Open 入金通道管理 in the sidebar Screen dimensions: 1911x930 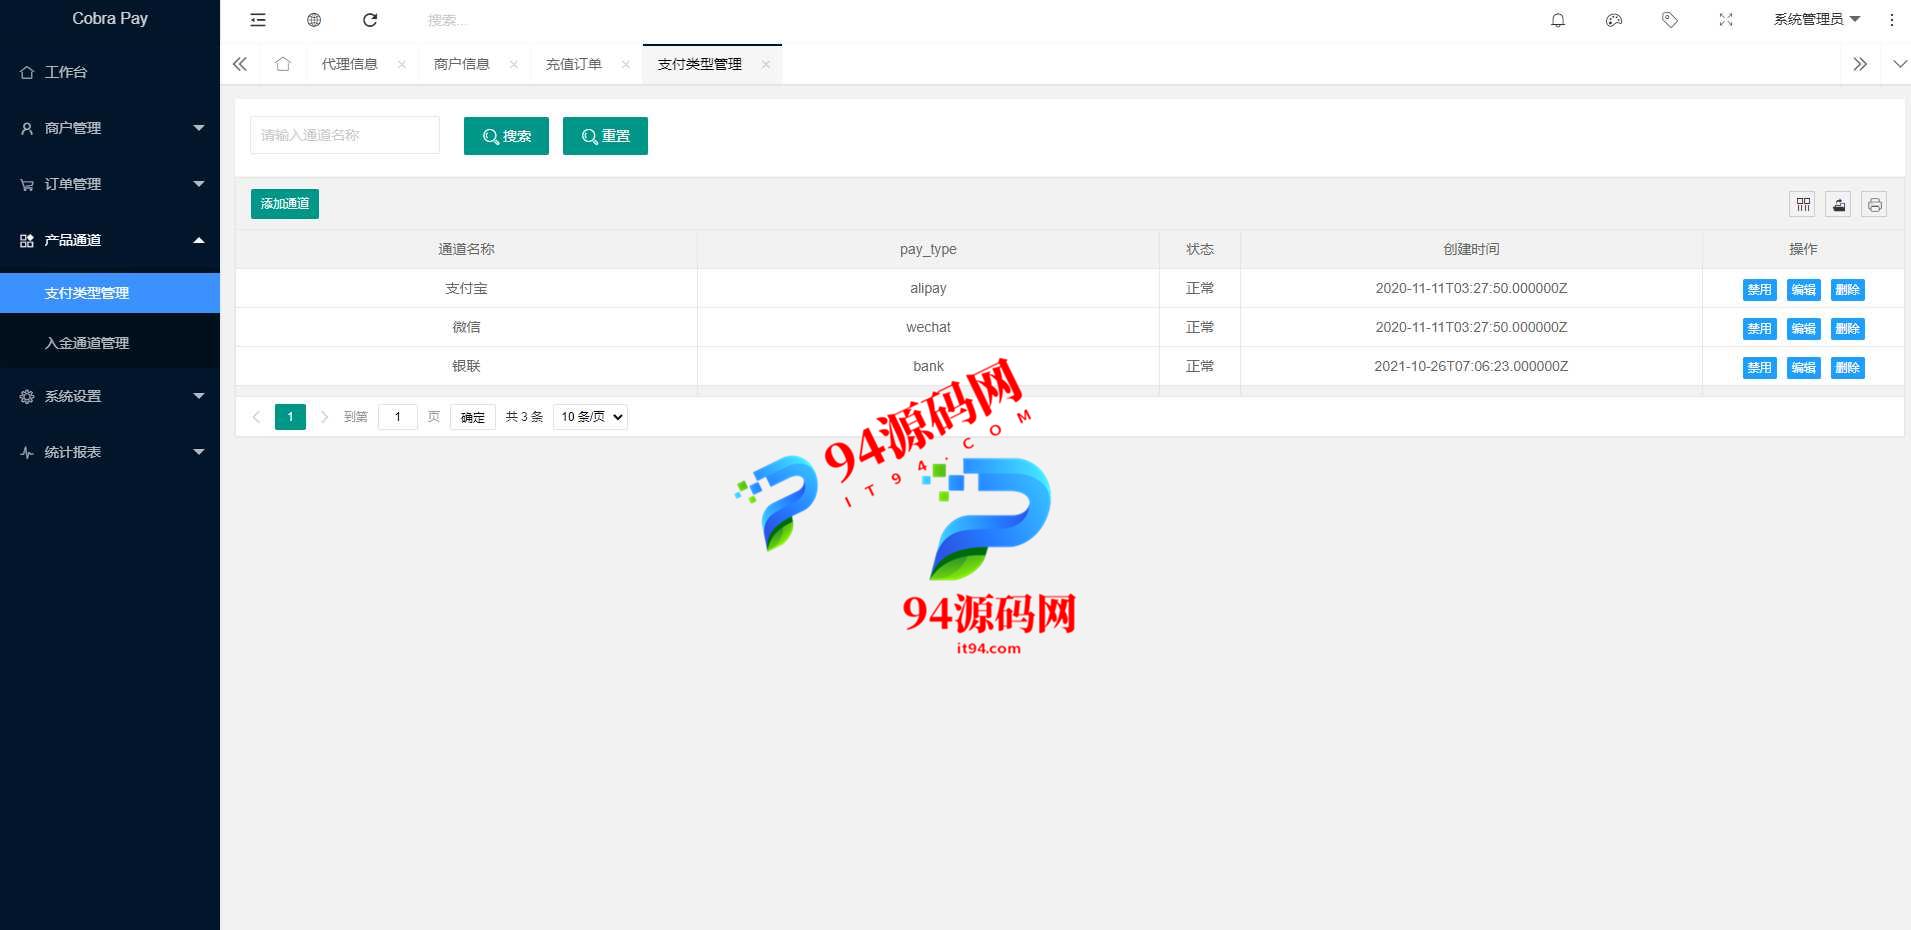(110, 343)
